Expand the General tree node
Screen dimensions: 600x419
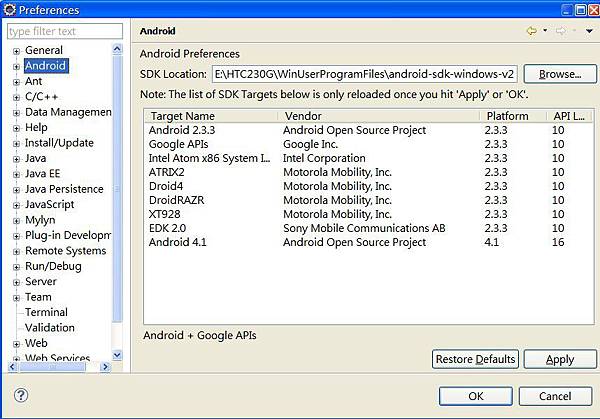click(x=16, y=51)
